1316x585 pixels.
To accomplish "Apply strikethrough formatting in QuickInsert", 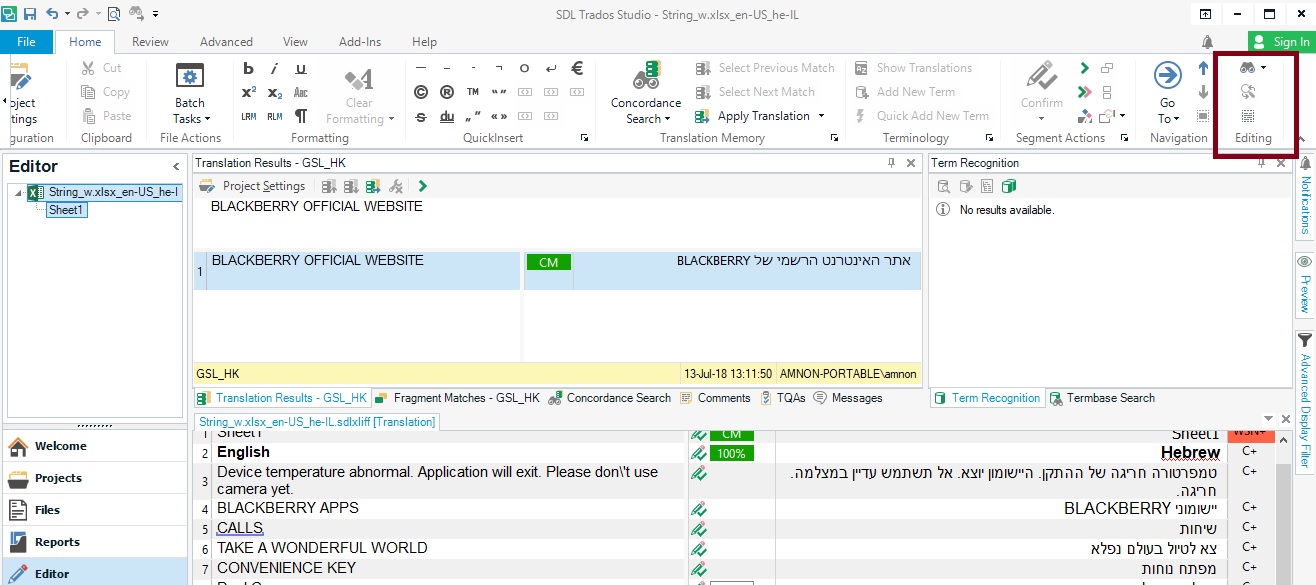I will [421, 116].
